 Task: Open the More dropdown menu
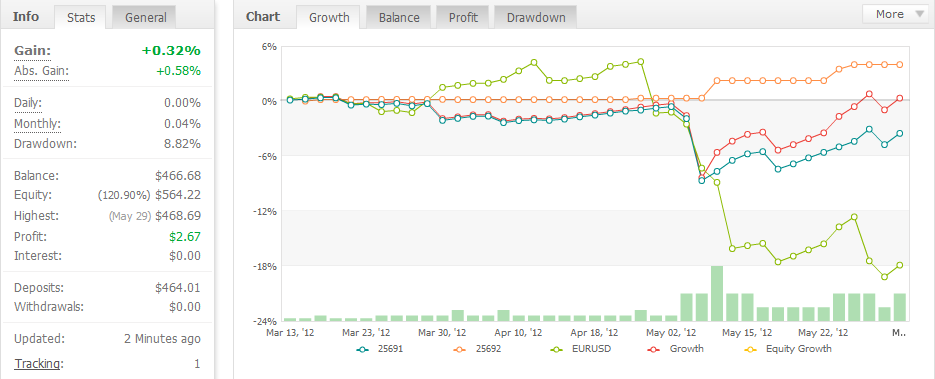(895, 14)
